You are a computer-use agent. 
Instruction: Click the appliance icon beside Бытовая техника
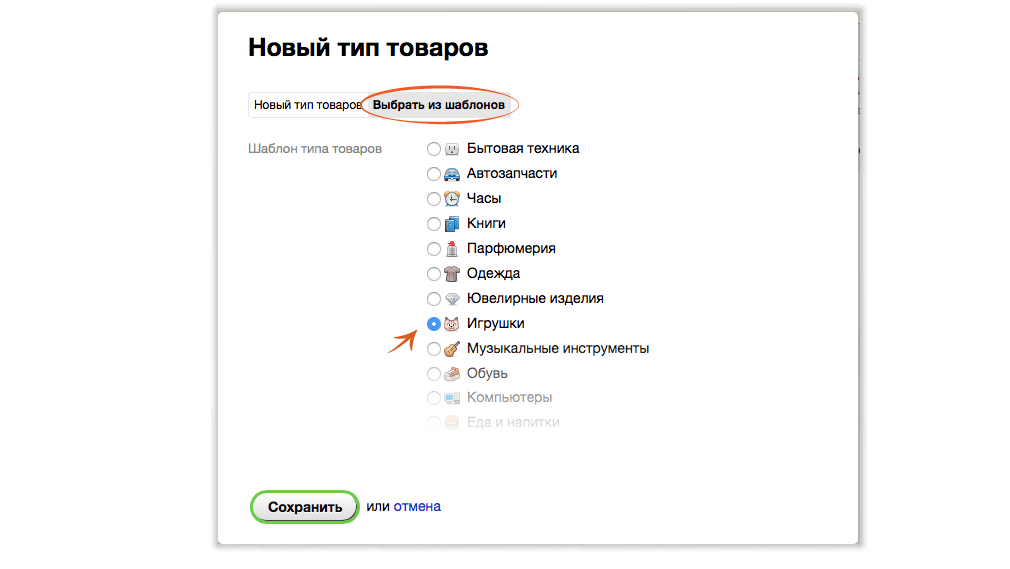tap(452, 149)
